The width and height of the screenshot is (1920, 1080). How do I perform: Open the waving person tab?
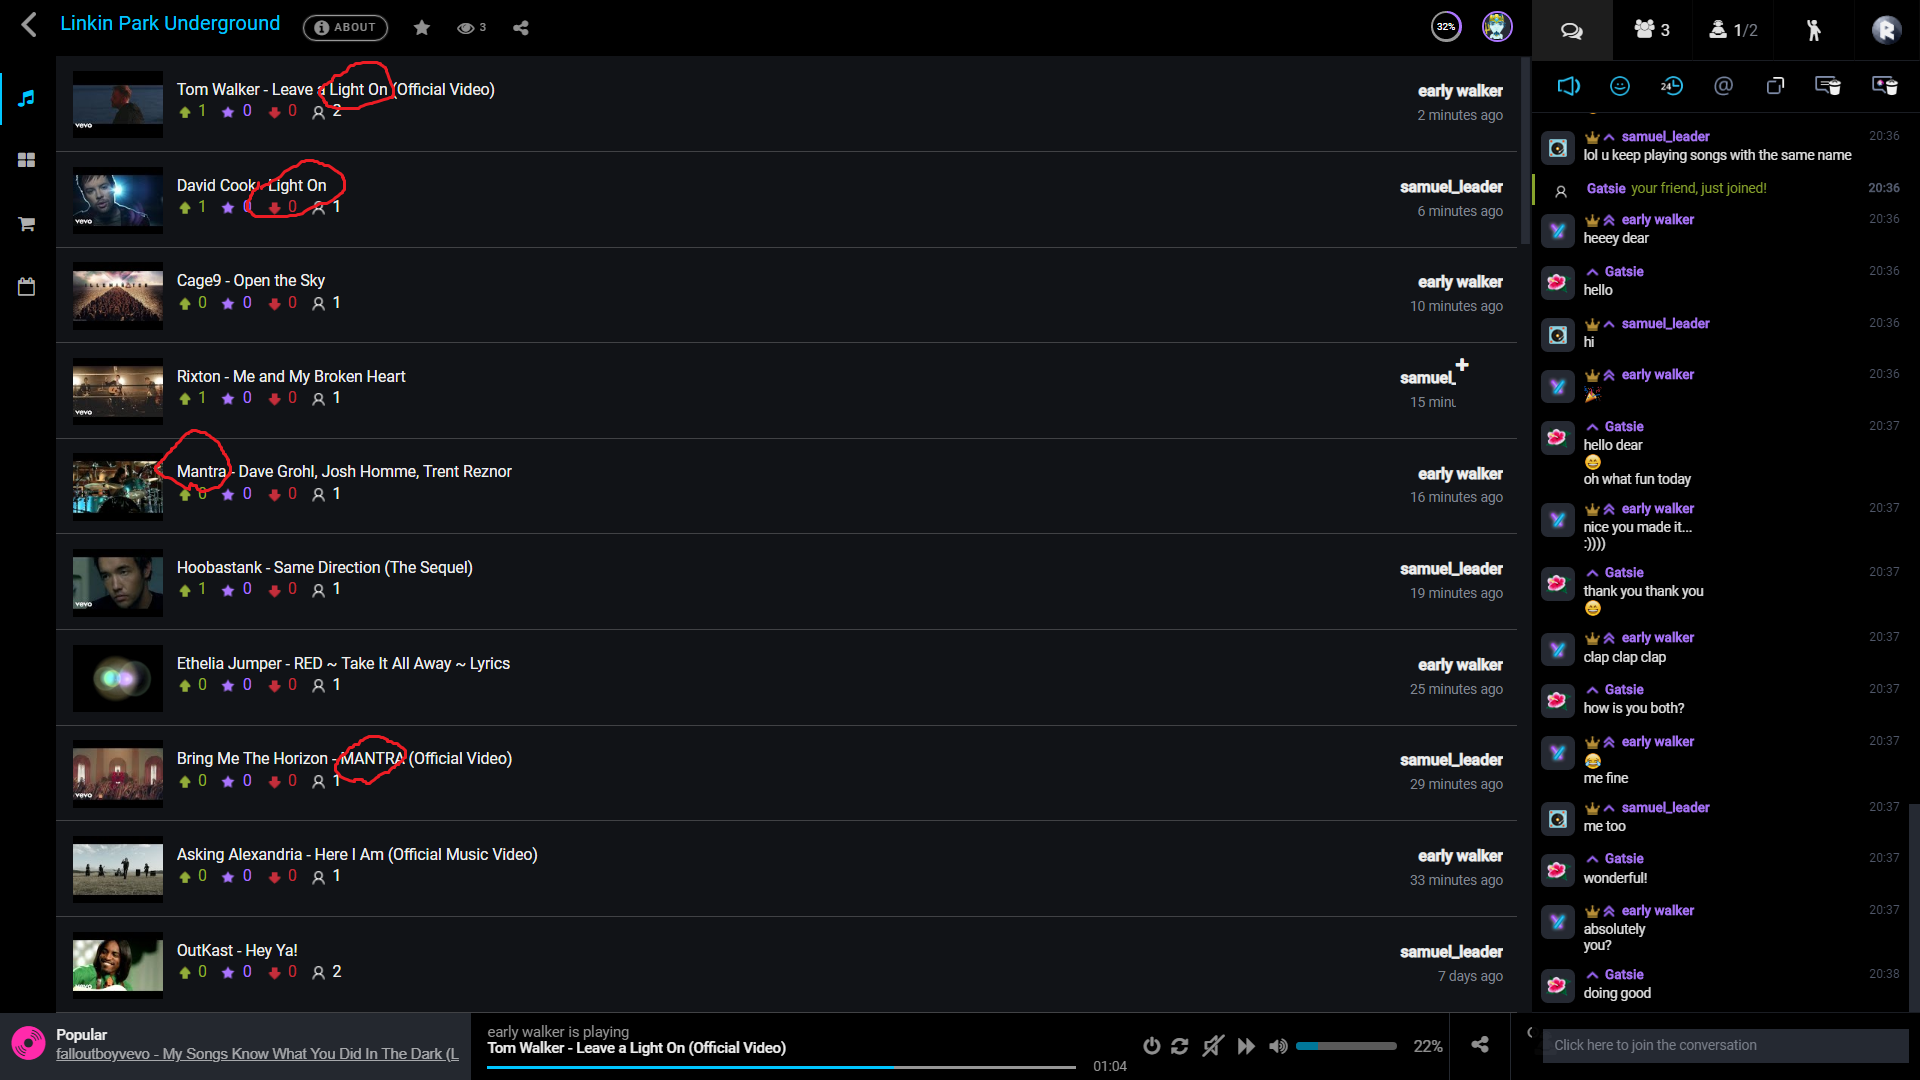coord(1813,30)
